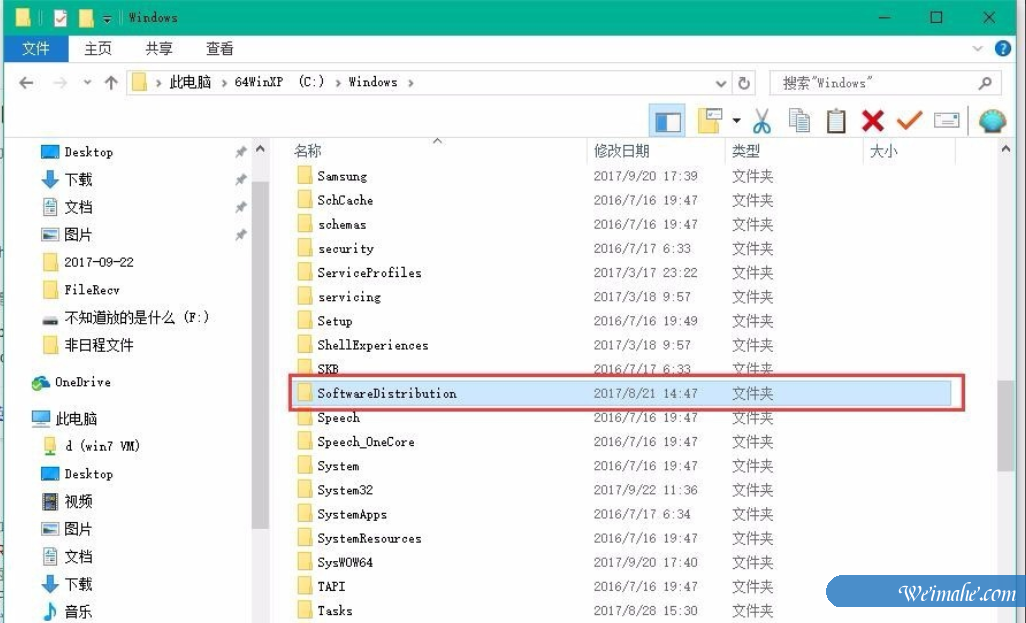Click the back navigation arrow
This screenshot has height=623, width=1026.
[x=26, y=82]
